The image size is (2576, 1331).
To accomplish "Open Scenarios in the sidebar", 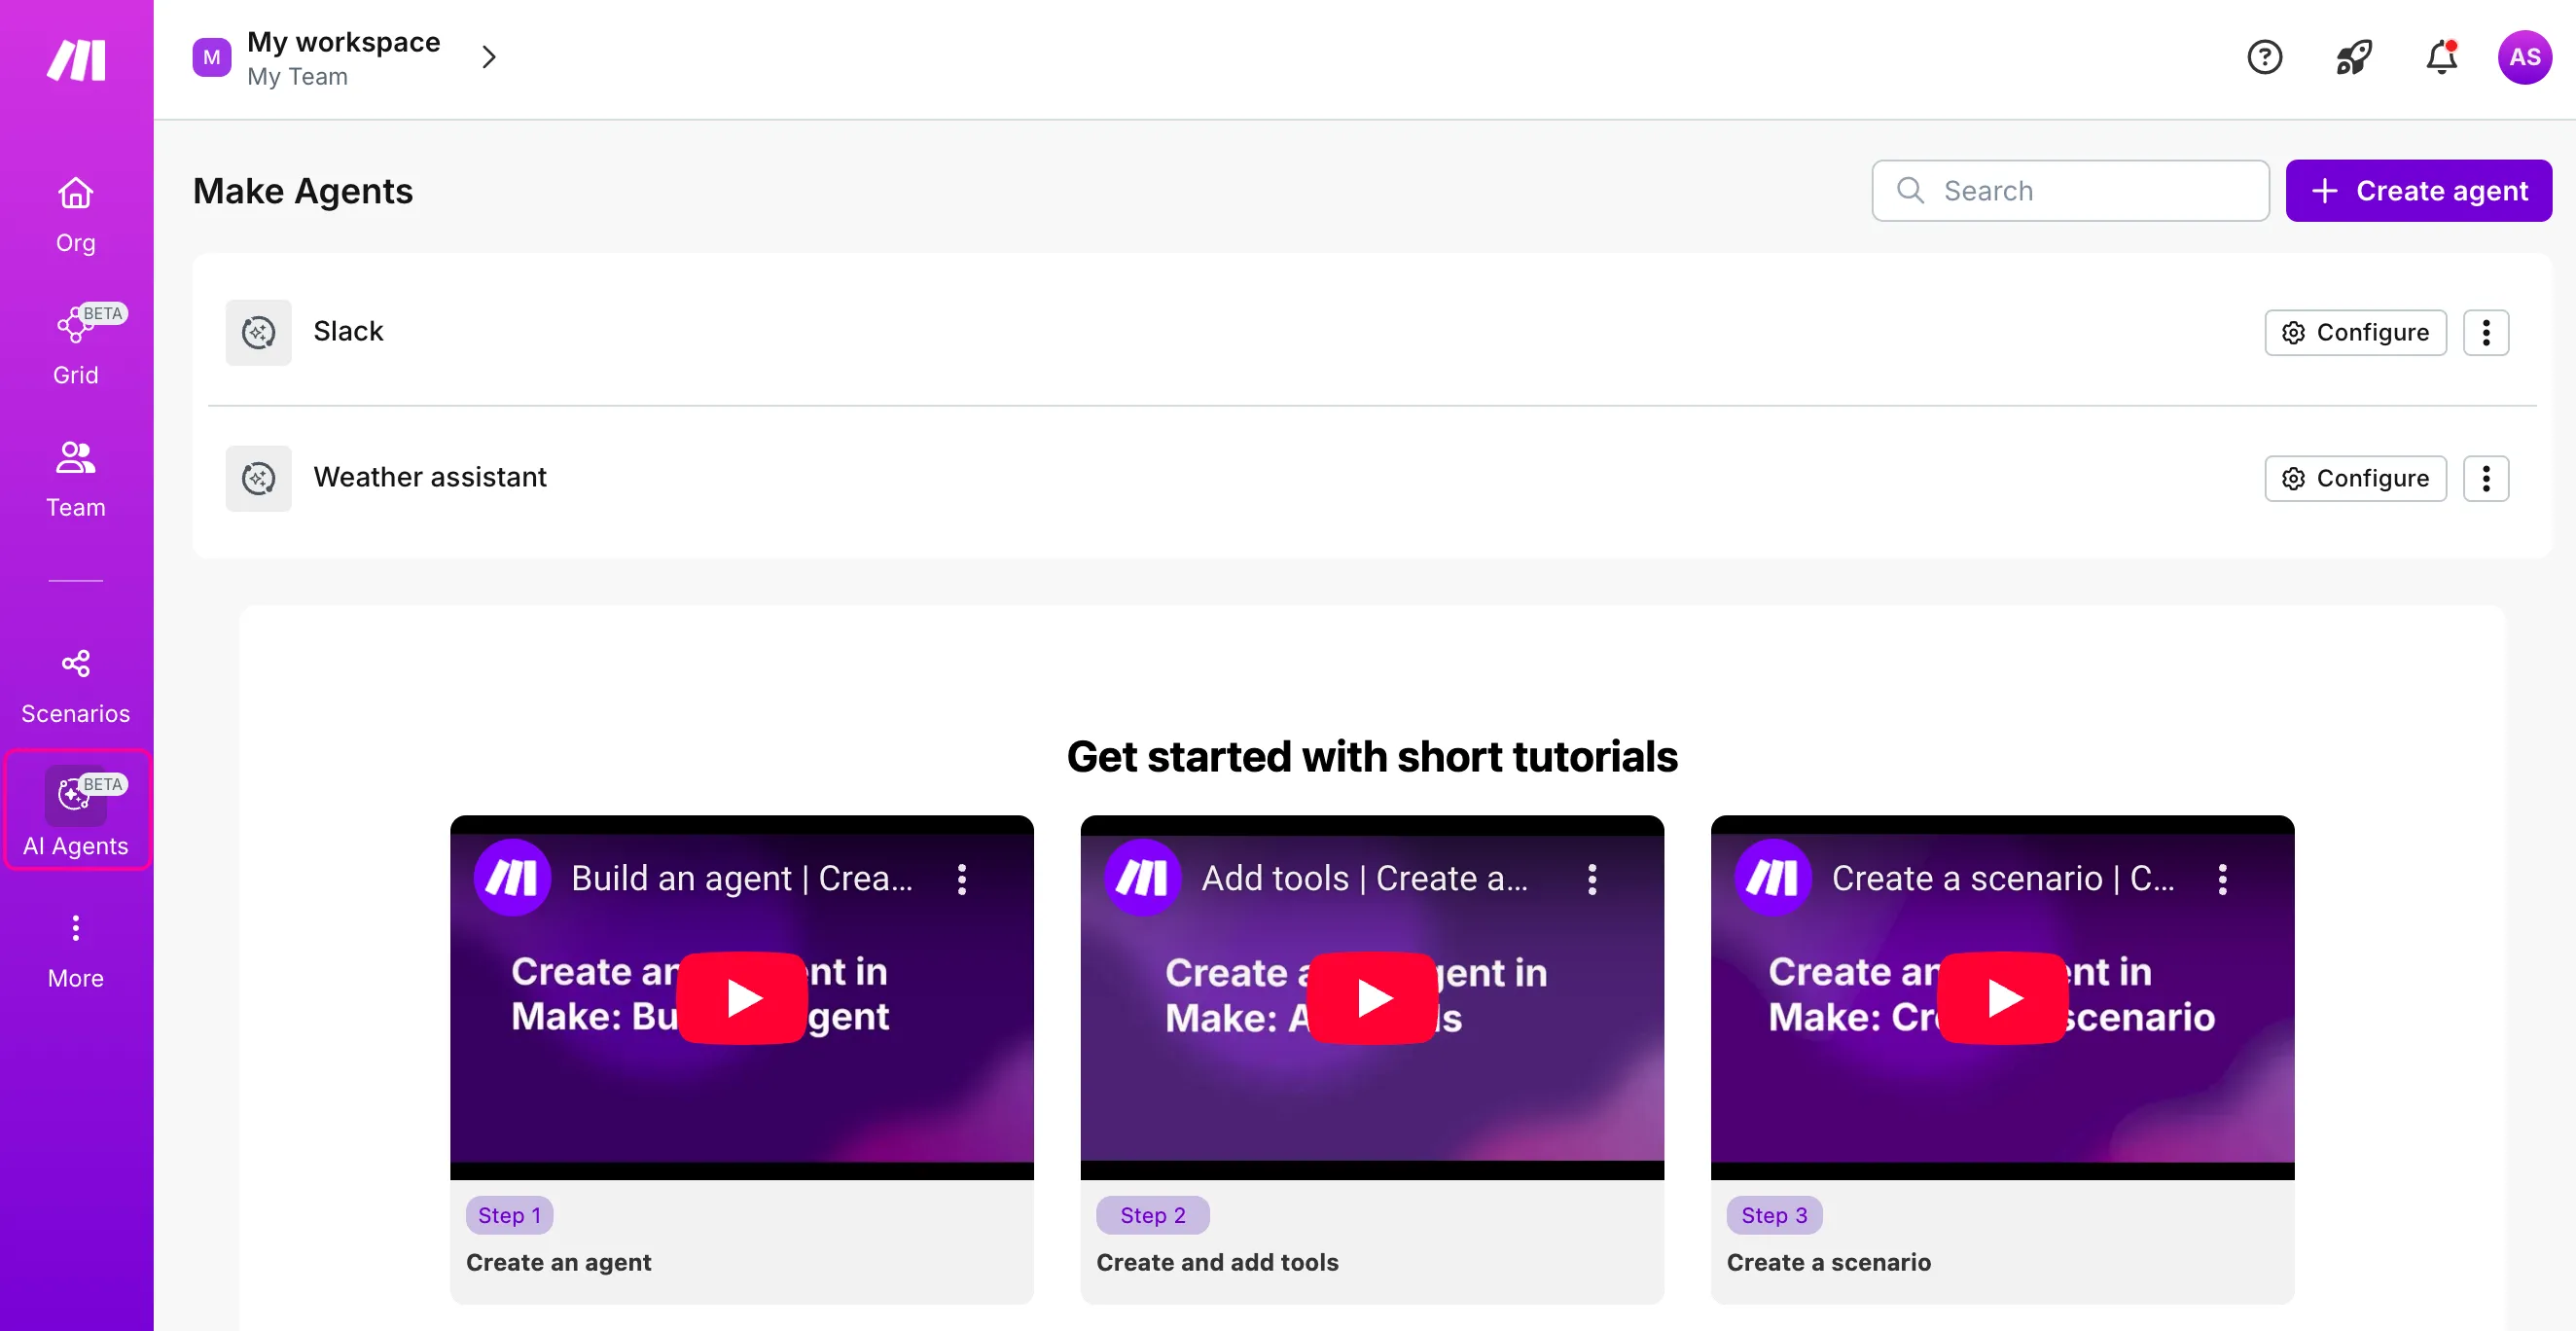I will pyautogui.click(x=76, y=686).
